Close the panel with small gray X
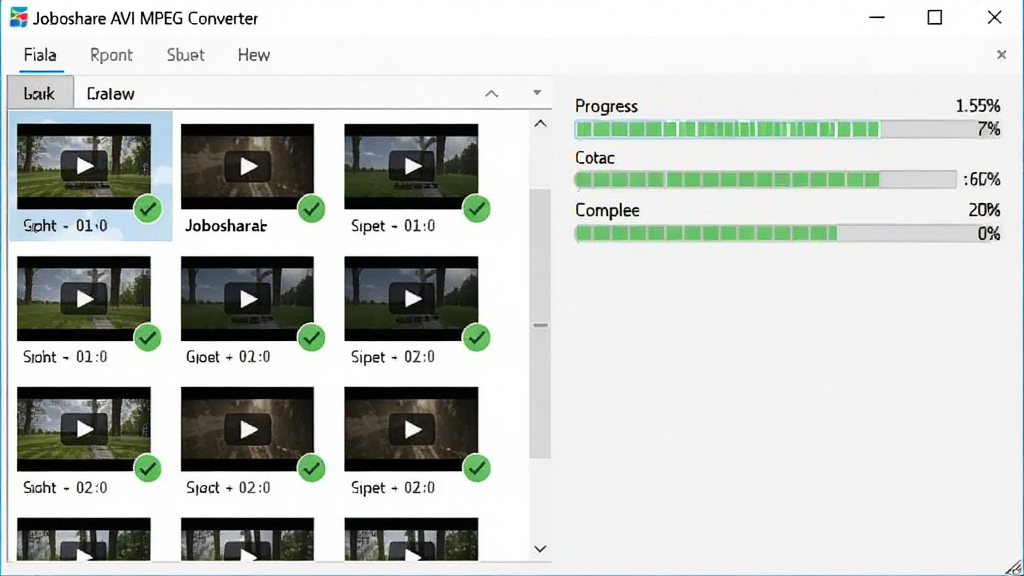Image resolution: width=1024 pixels, height=576 pixels. (x=1001, y=55)
